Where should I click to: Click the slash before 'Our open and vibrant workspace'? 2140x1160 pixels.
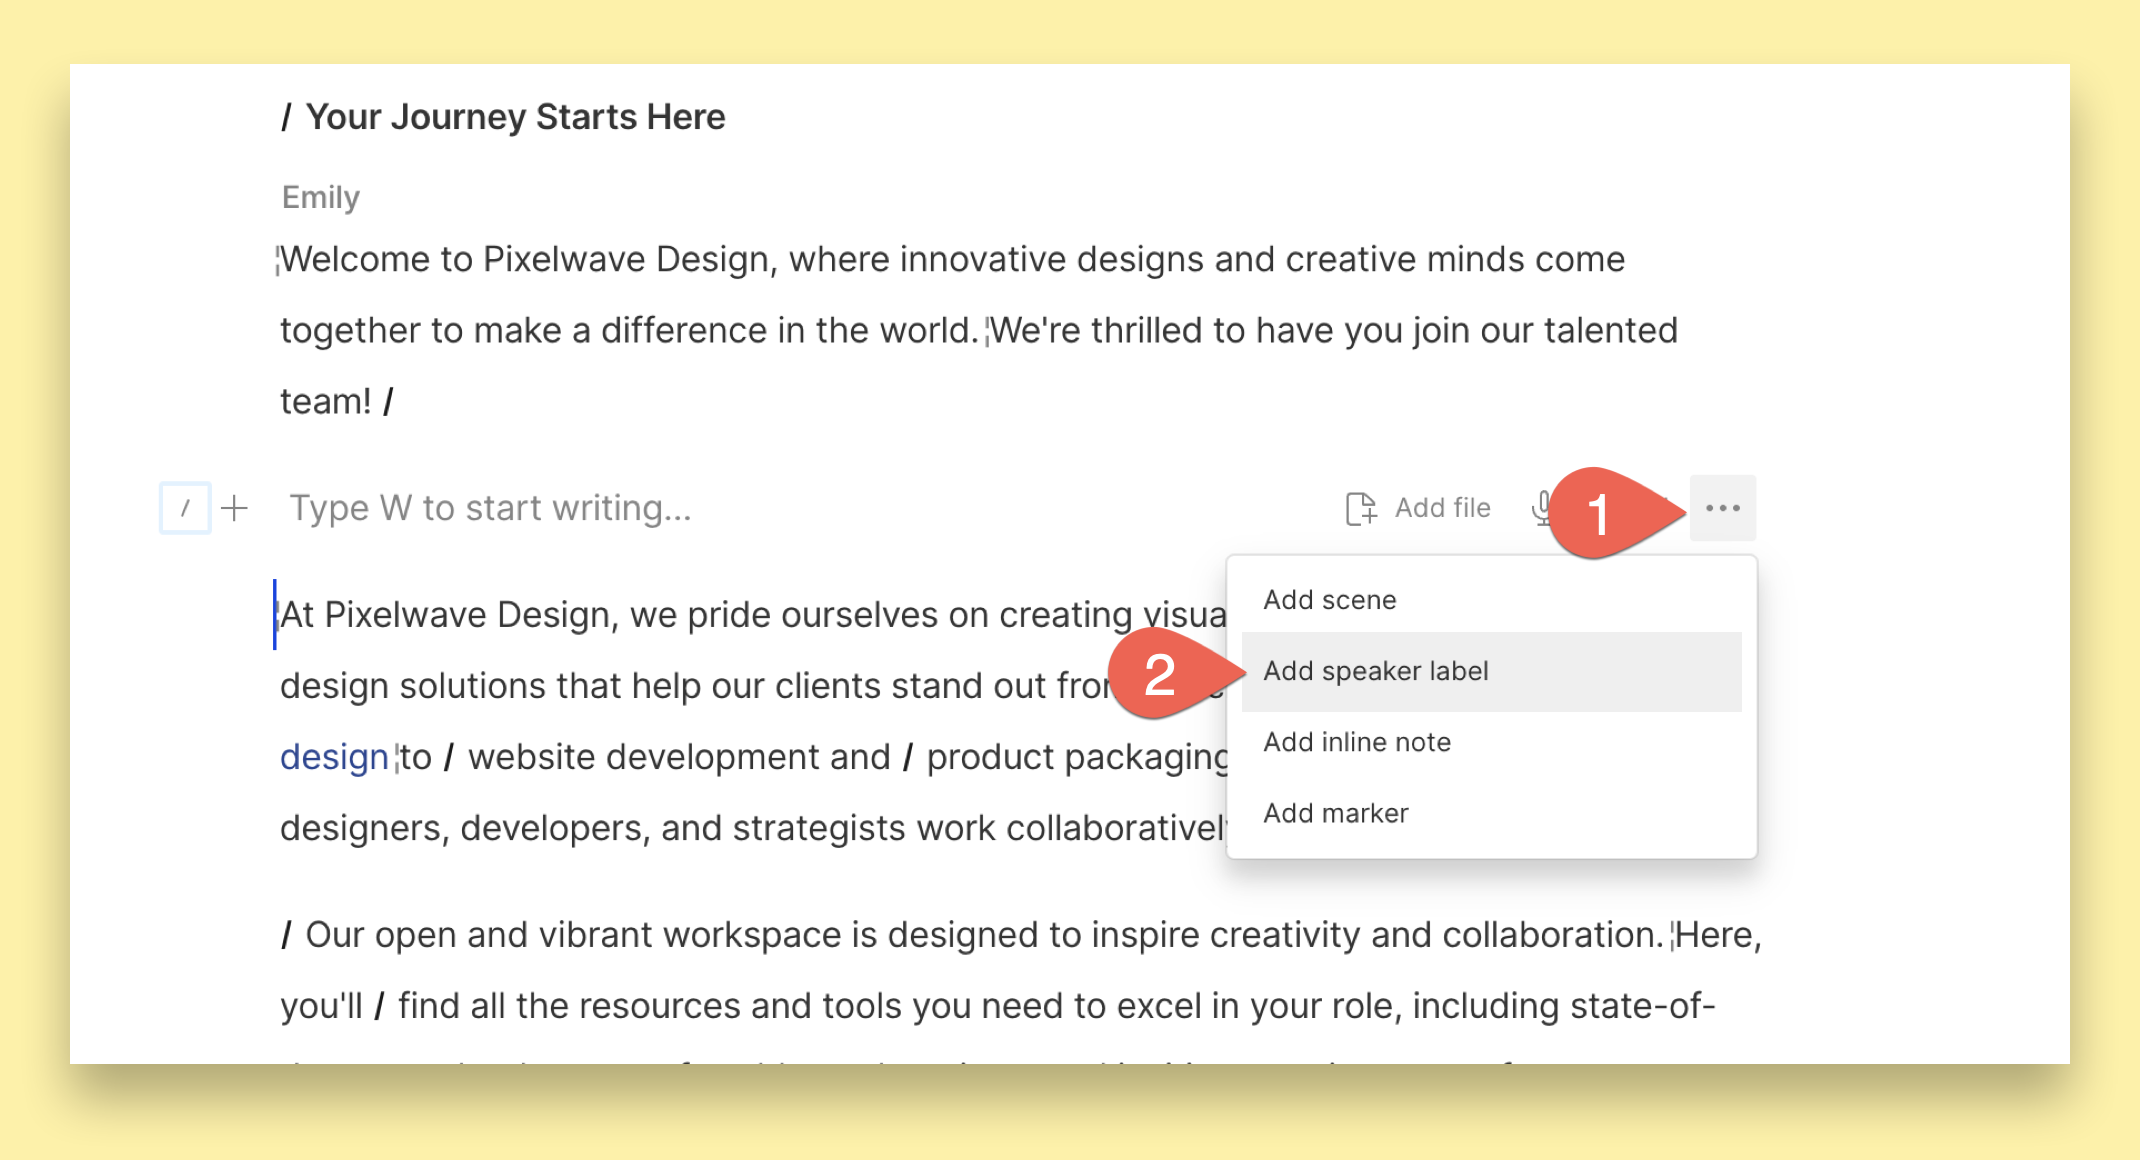[x=286, y=935]
